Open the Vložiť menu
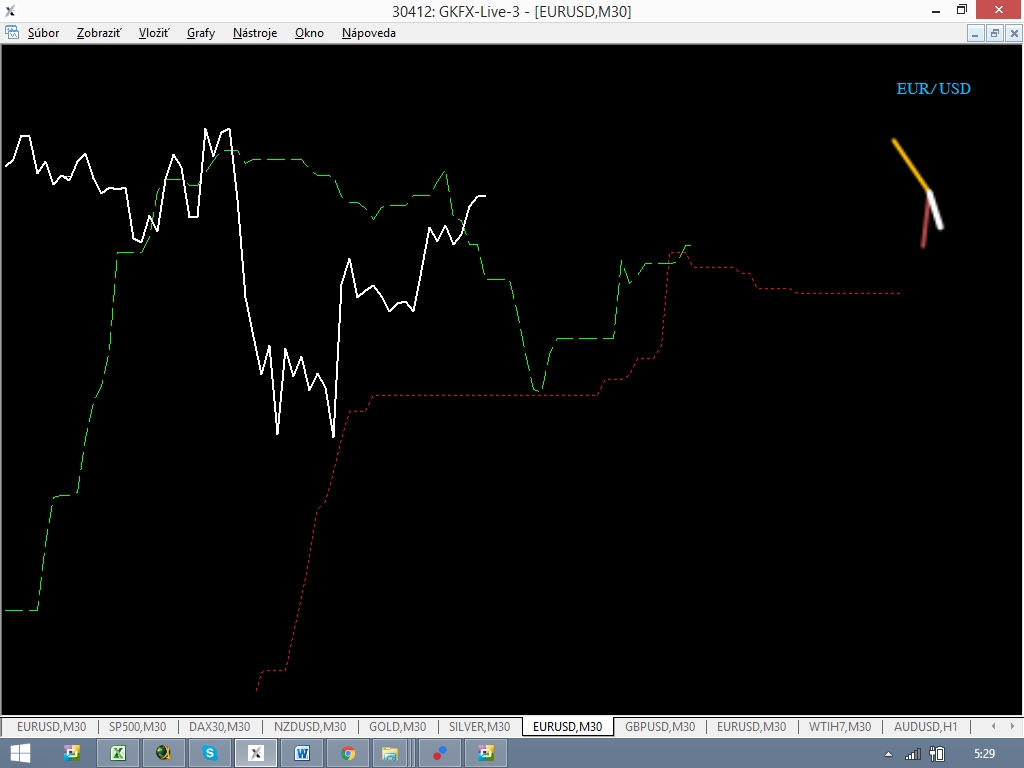 [x=153, y=33]
